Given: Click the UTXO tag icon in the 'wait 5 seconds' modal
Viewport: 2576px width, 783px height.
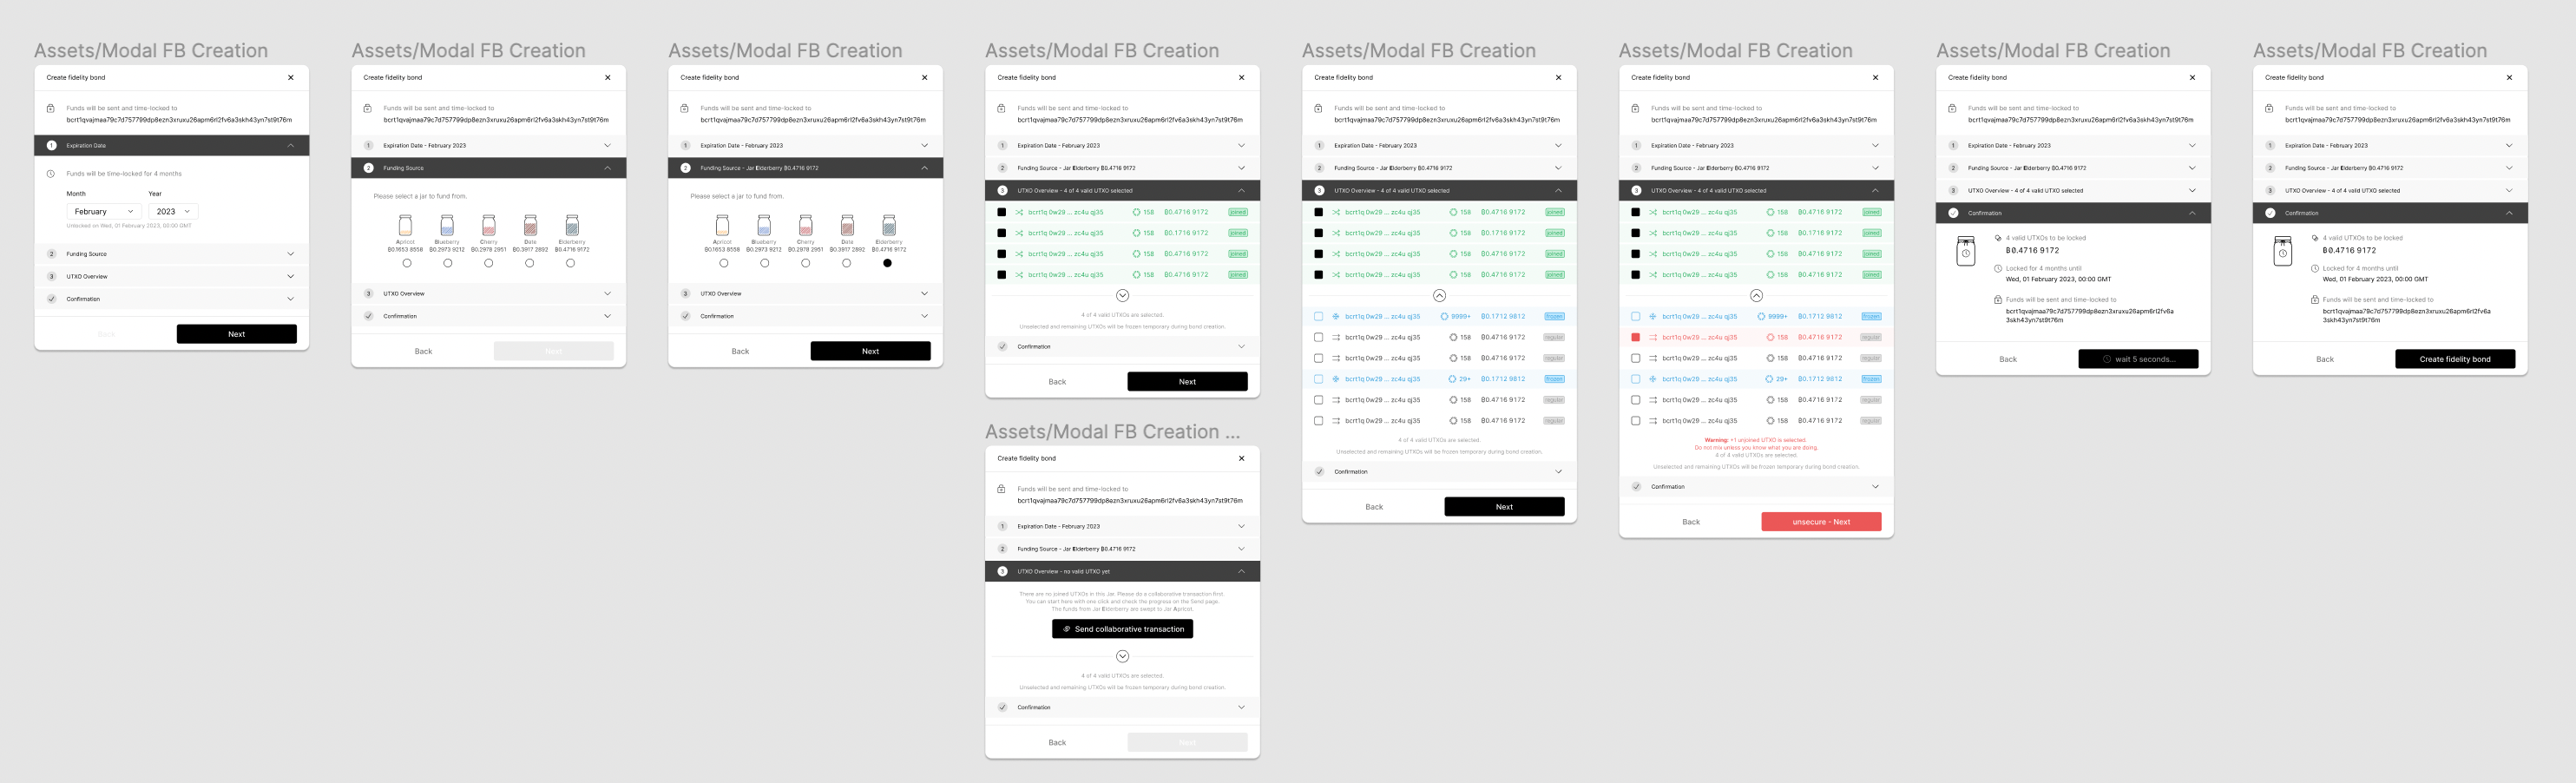Looking at the screenshot, I should click(1998, 238).
